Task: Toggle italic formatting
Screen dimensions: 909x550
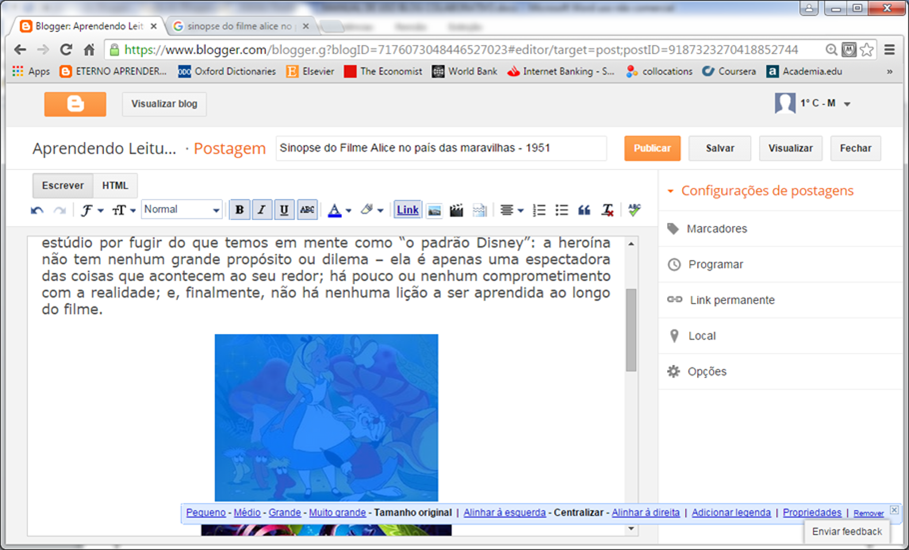Action: pyautogui.click(x=261, y=210)
